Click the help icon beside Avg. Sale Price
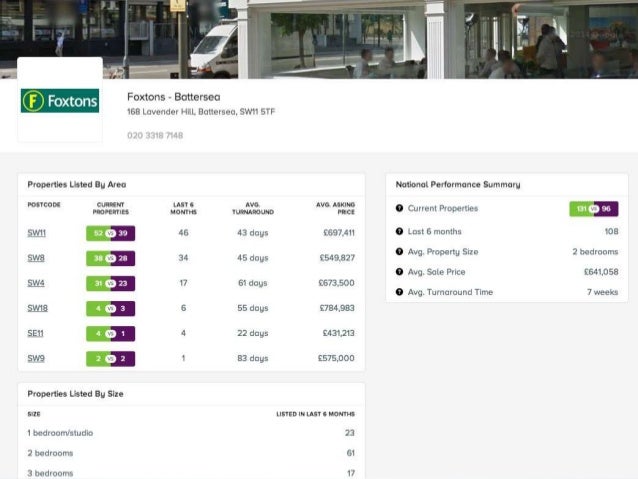 point(399,272)
